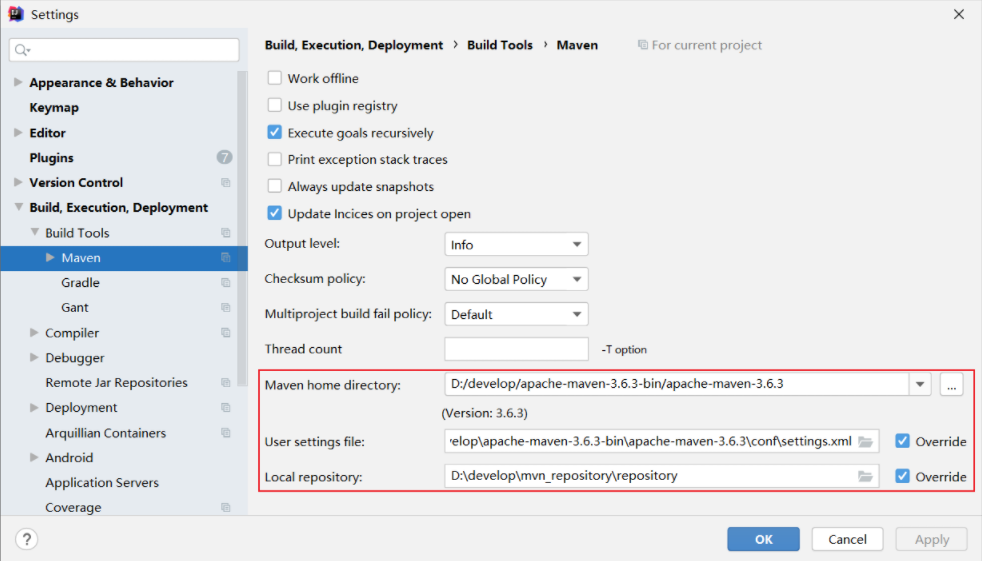Screen dimensions: 982x561
Task: Click the For current project copy icon
Action: [643, 45]
